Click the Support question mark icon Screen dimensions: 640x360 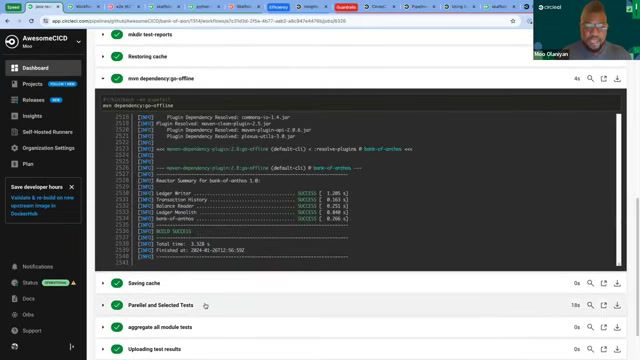coord(15,331)
